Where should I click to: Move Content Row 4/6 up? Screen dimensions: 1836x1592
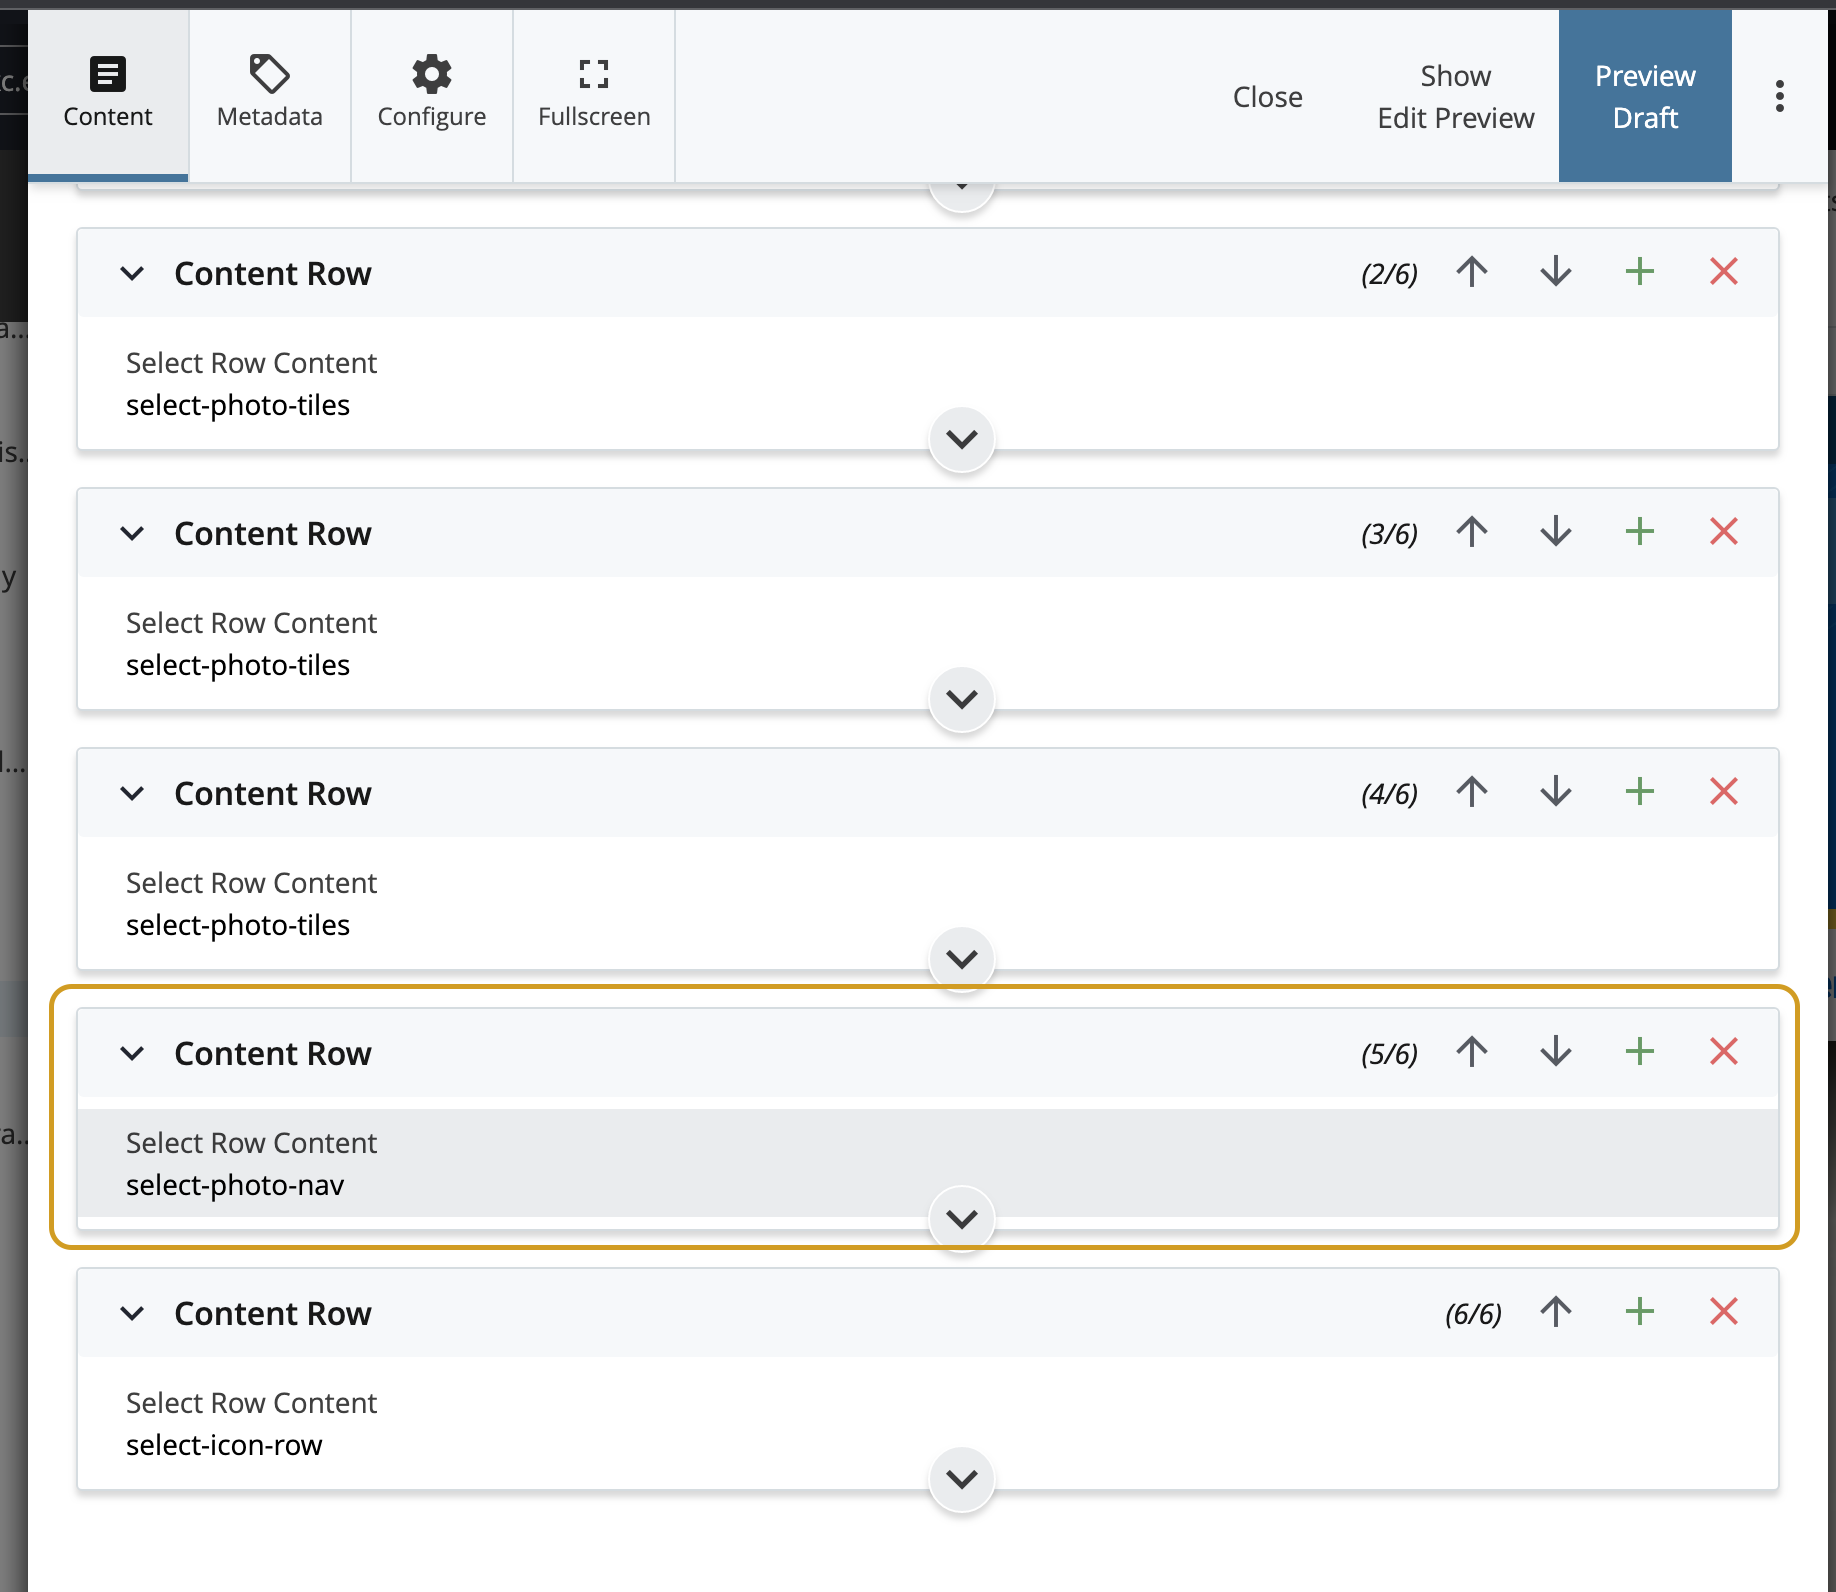pos(1472,792)
